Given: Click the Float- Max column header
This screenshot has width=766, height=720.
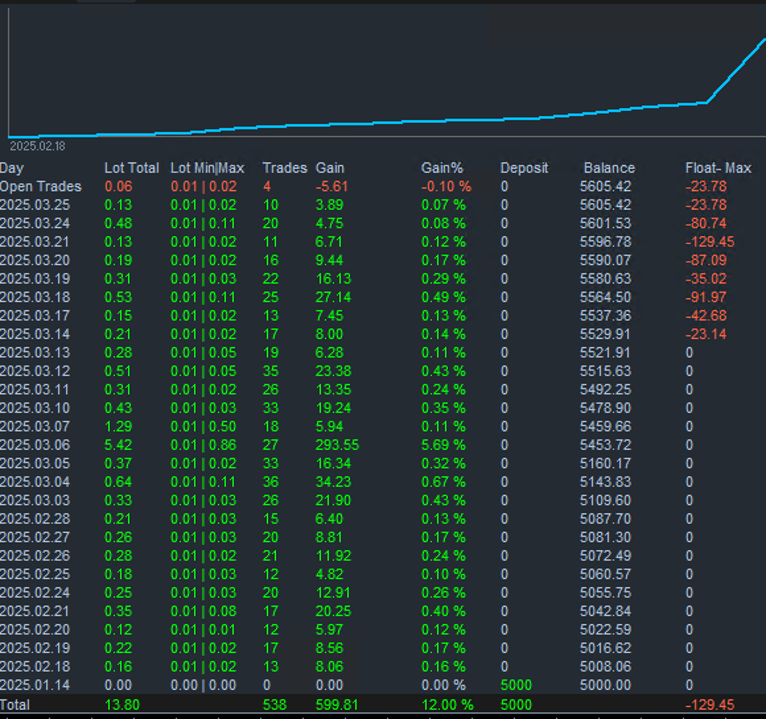Looking at the screenshot, I should [718, 168].
